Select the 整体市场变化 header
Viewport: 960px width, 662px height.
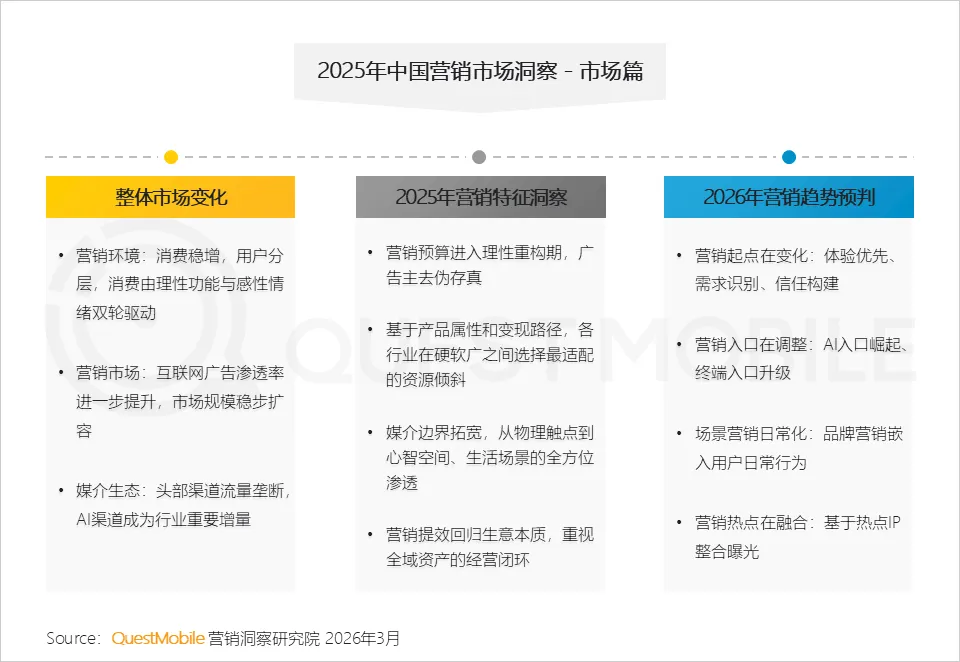170,196
